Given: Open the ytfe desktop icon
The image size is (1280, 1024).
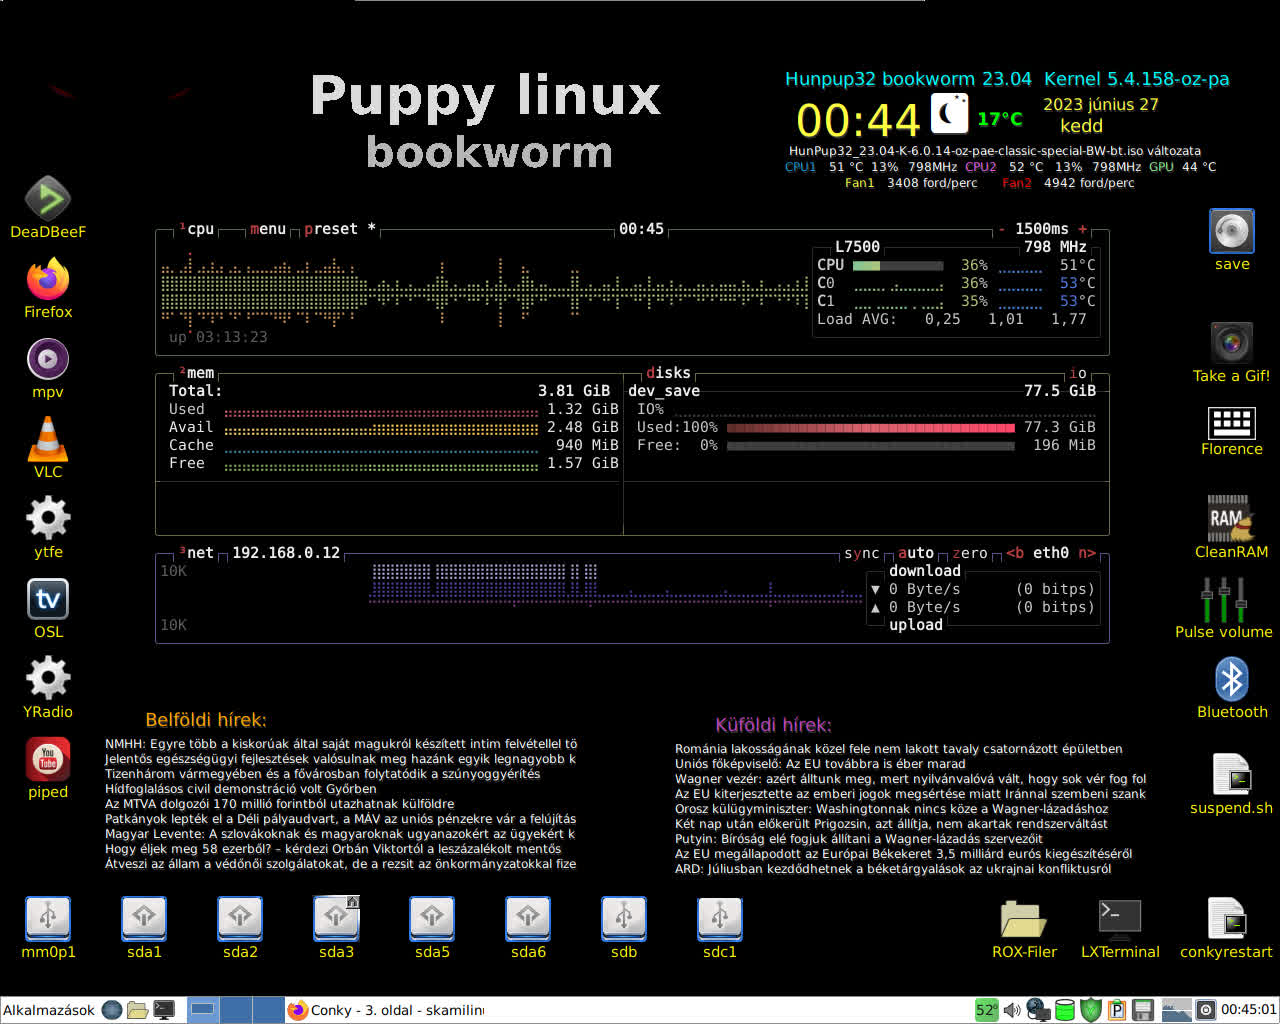Looking at the screenshot, I should tap(47, 519).
